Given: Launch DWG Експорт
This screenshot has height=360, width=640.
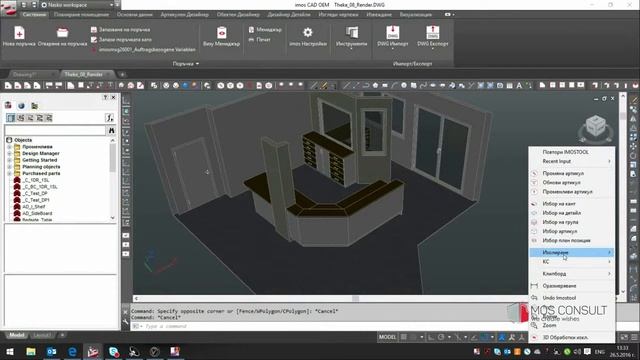Looking at the screenshot, I should [433, 37].
